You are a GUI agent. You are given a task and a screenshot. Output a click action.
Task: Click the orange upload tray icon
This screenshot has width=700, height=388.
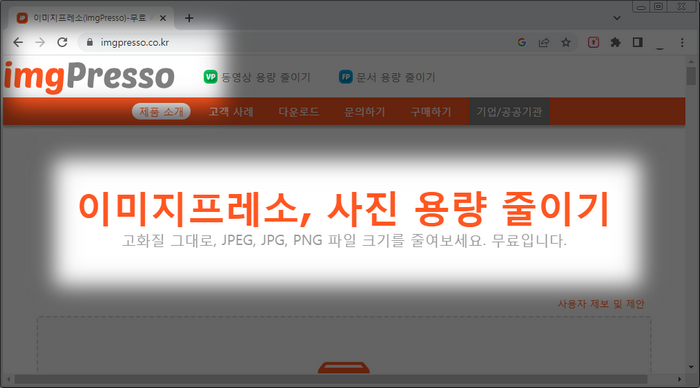tap(344, 367)
